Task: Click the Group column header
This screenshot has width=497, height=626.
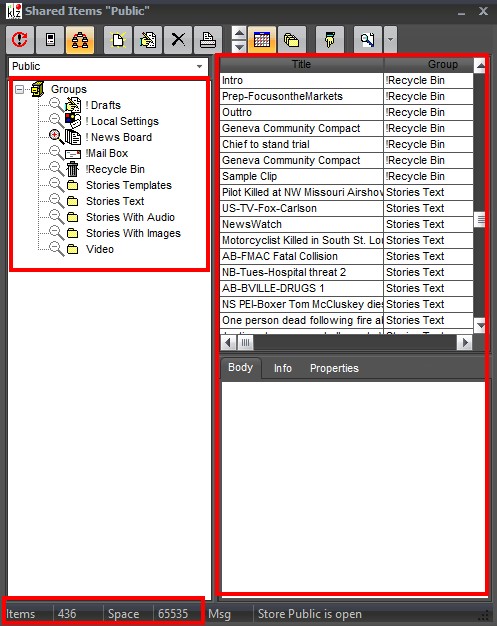Action: click(429, 64)
